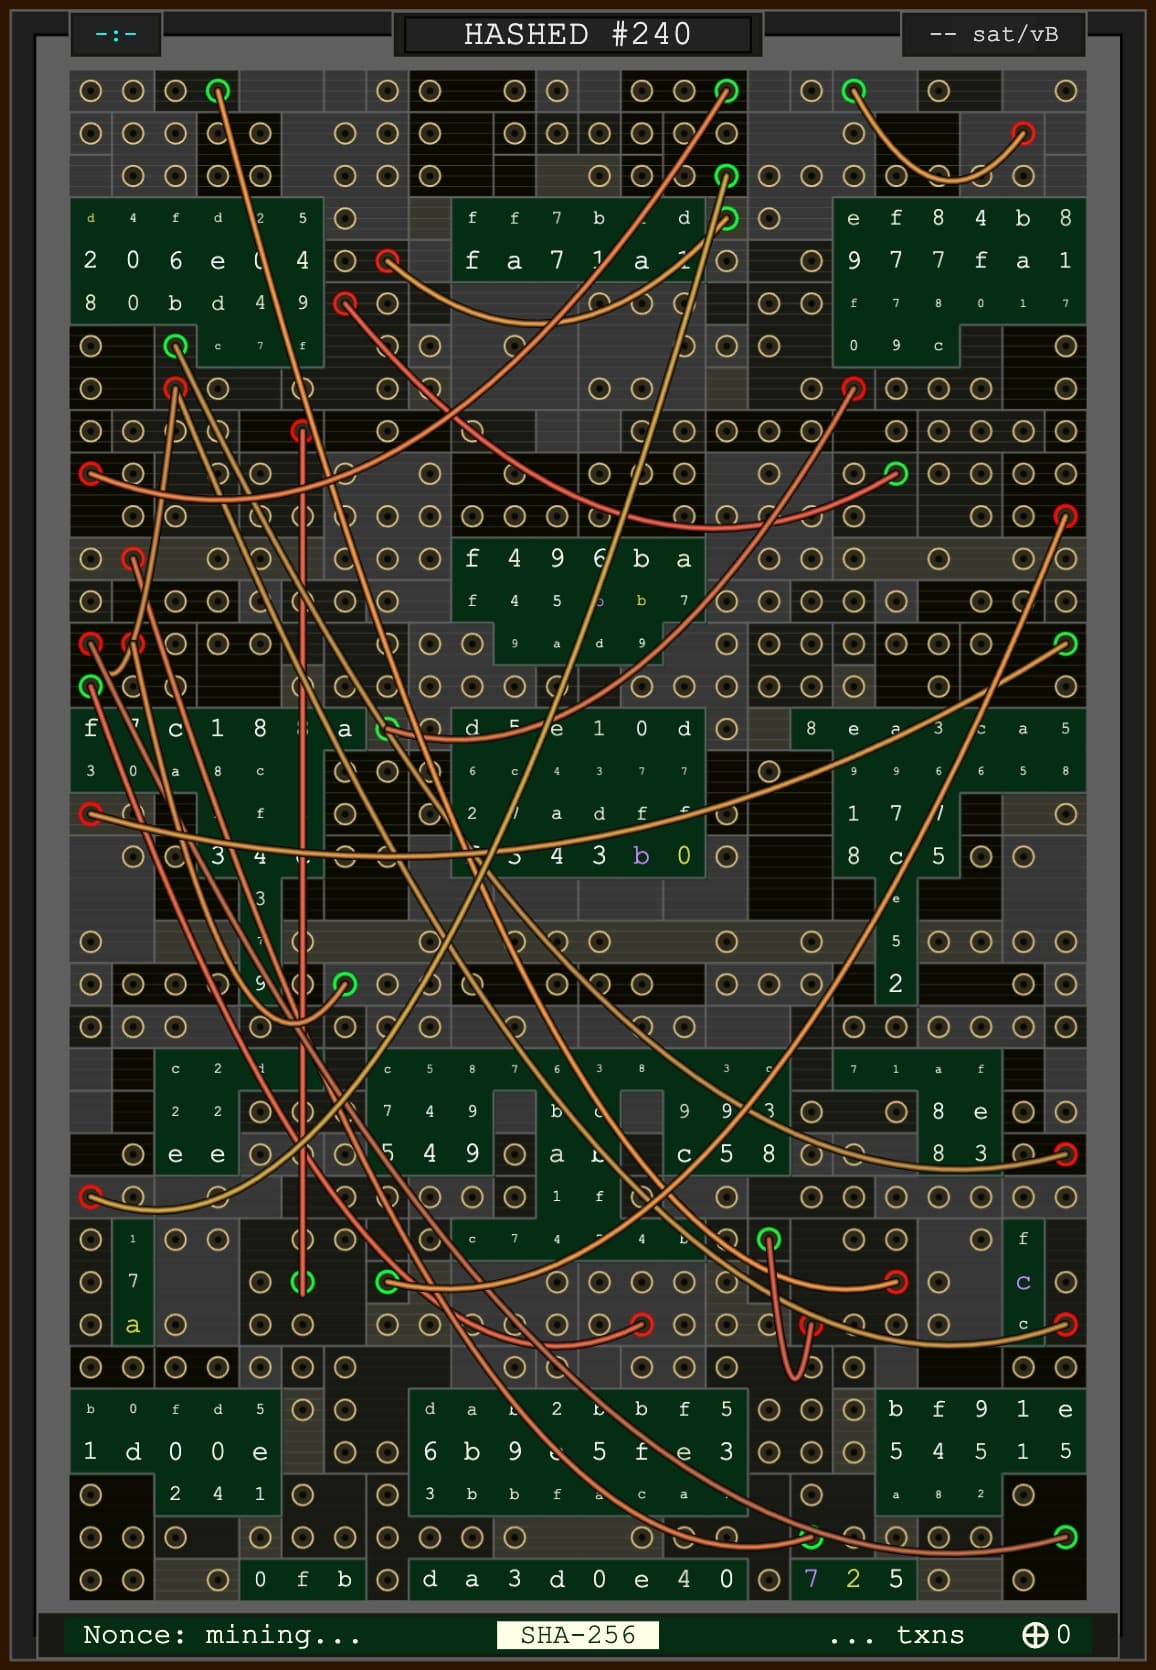Click the purple 7 in '725'
The image size is (1156, 1670).
(811, 1579)
